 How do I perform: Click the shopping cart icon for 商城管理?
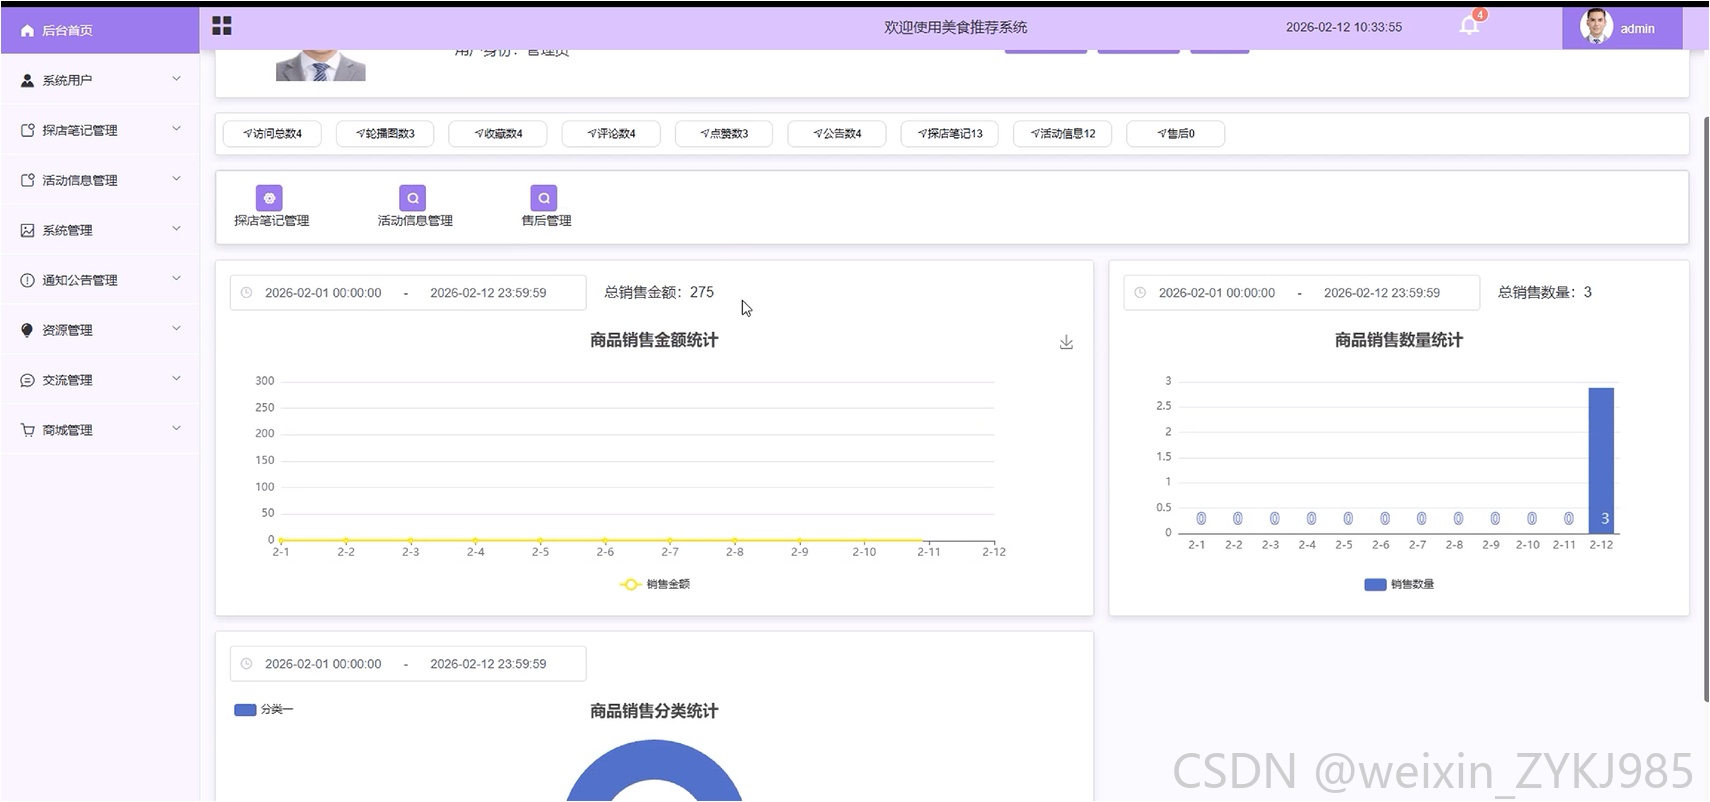pos(27,430)
